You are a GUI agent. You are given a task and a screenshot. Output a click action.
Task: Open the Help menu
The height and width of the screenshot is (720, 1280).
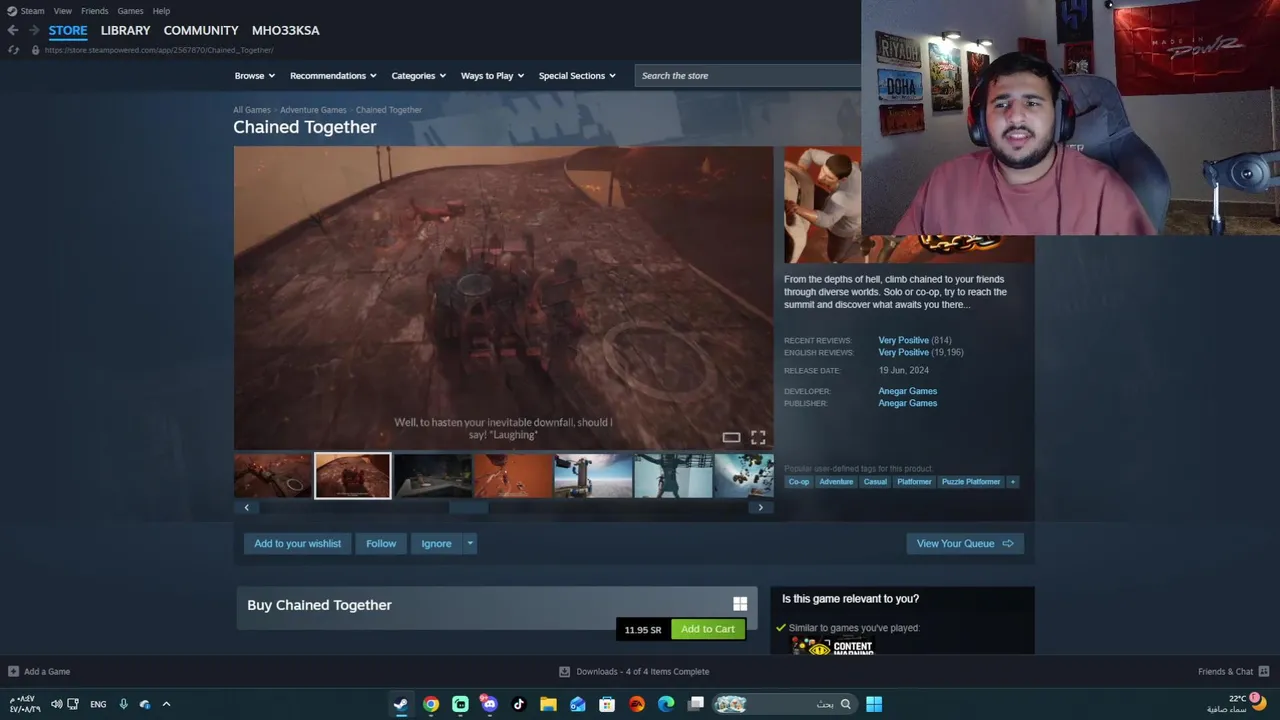161,11
